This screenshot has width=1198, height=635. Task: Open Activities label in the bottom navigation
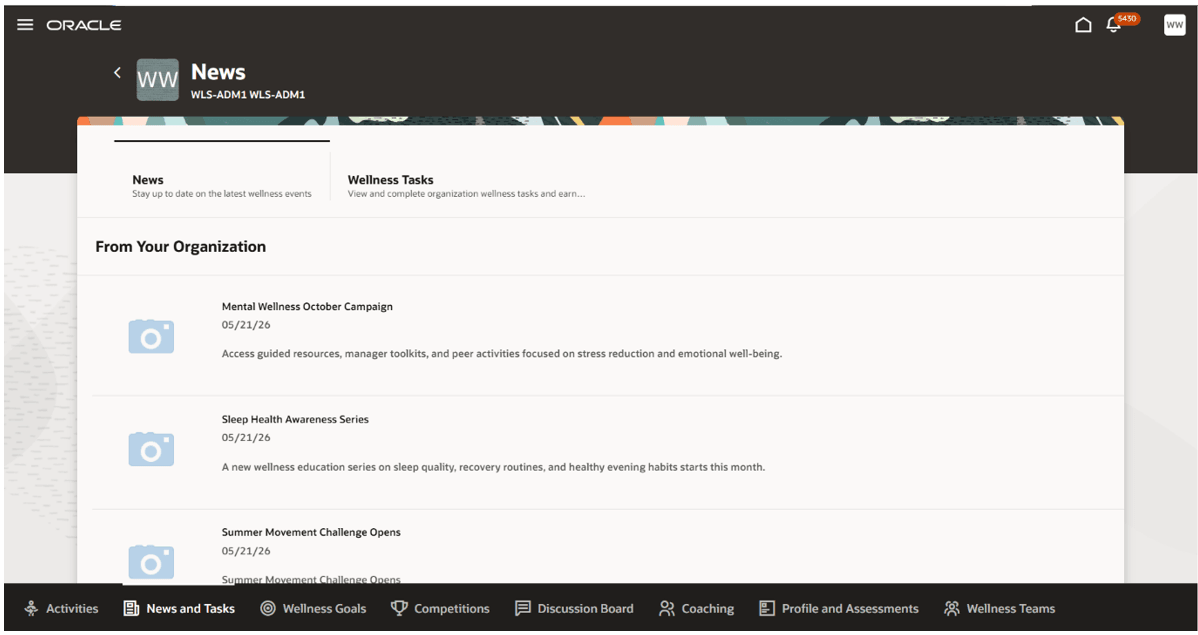click(72, 609)
